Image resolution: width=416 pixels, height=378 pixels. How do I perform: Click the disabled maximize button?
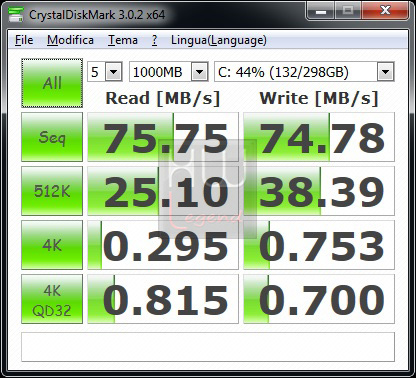[x=348, y=11]
